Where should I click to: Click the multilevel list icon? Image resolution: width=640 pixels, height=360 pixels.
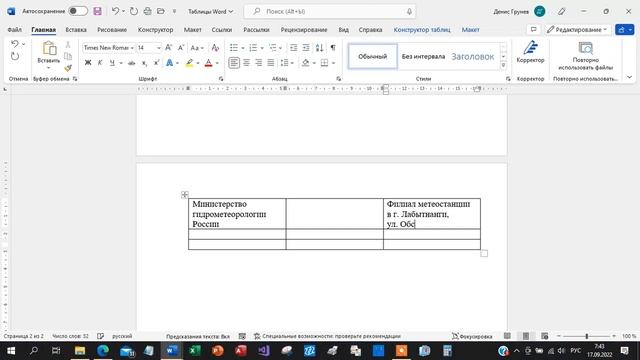(273, 48)
